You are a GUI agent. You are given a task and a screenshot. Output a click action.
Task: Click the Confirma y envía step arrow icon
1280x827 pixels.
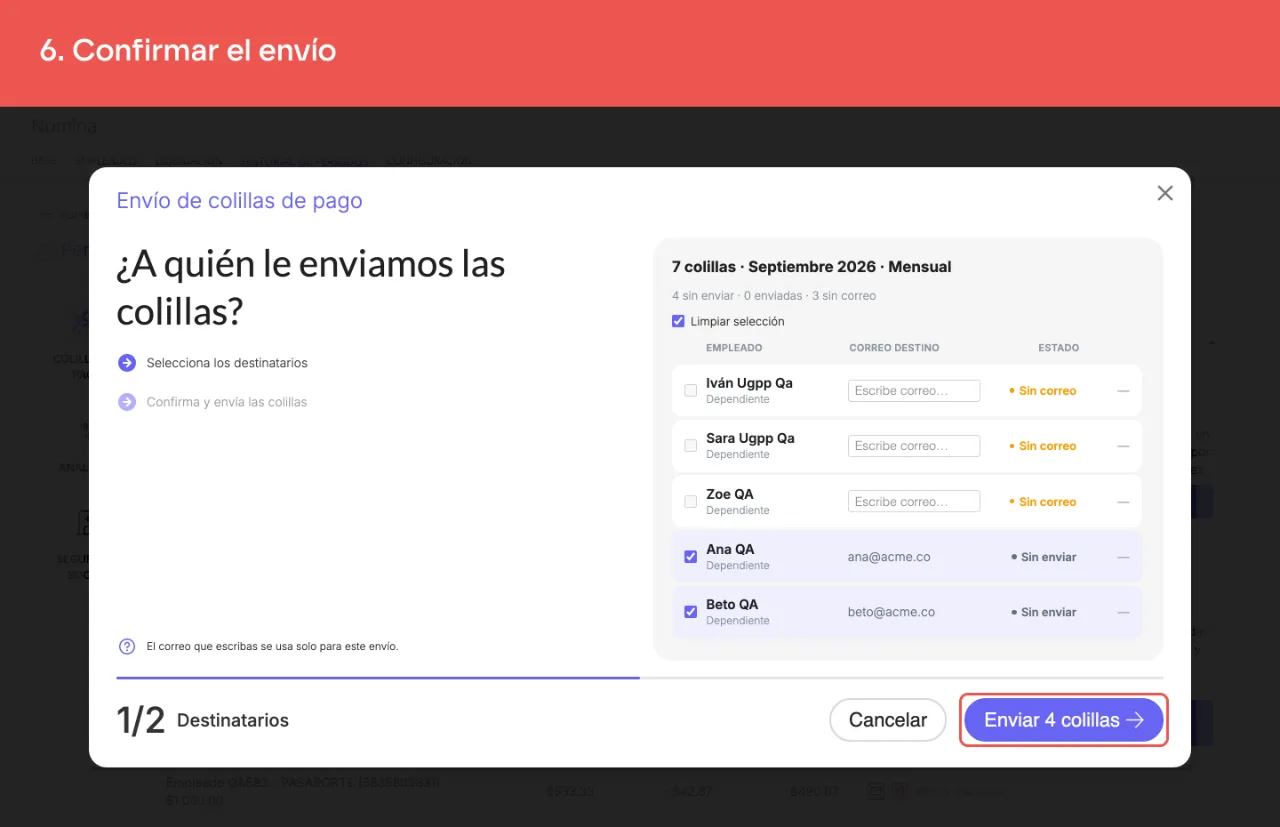point(127,402)
